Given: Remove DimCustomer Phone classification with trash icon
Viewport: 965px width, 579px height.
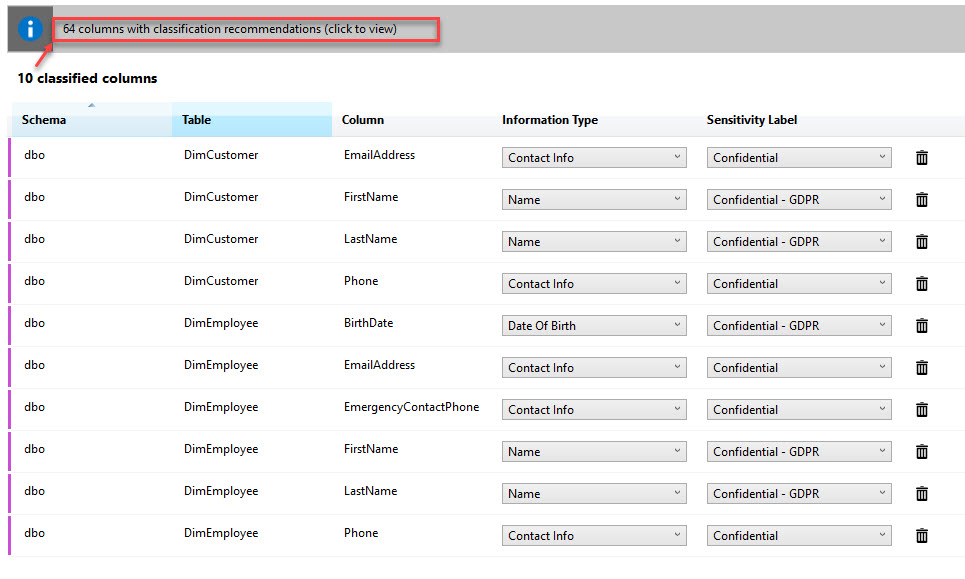Looking at the screenshot, I should [922, 284].
